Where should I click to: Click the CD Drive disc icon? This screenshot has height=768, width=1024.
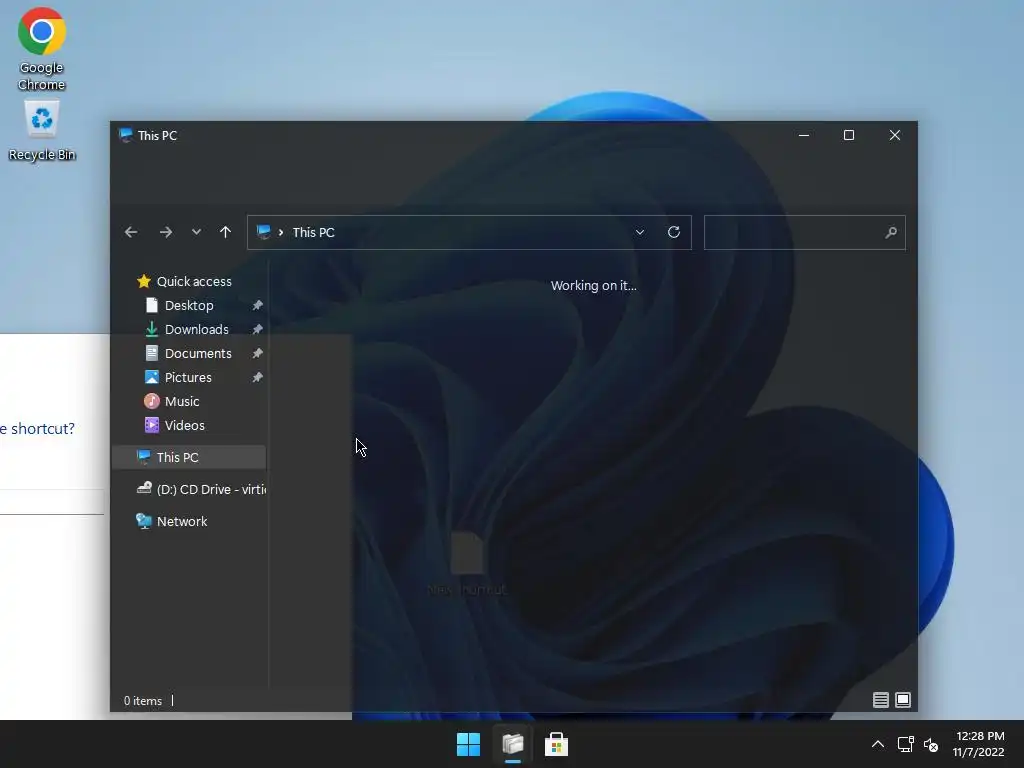(144, 488)
